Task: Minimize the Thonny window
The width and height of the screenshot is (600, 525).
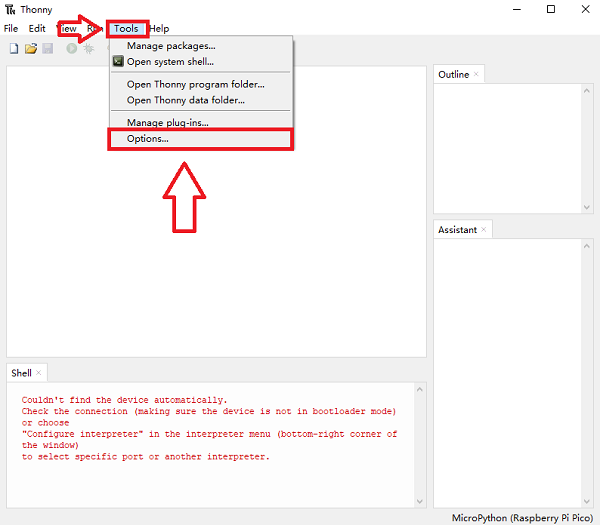Action: pos(517,10)
